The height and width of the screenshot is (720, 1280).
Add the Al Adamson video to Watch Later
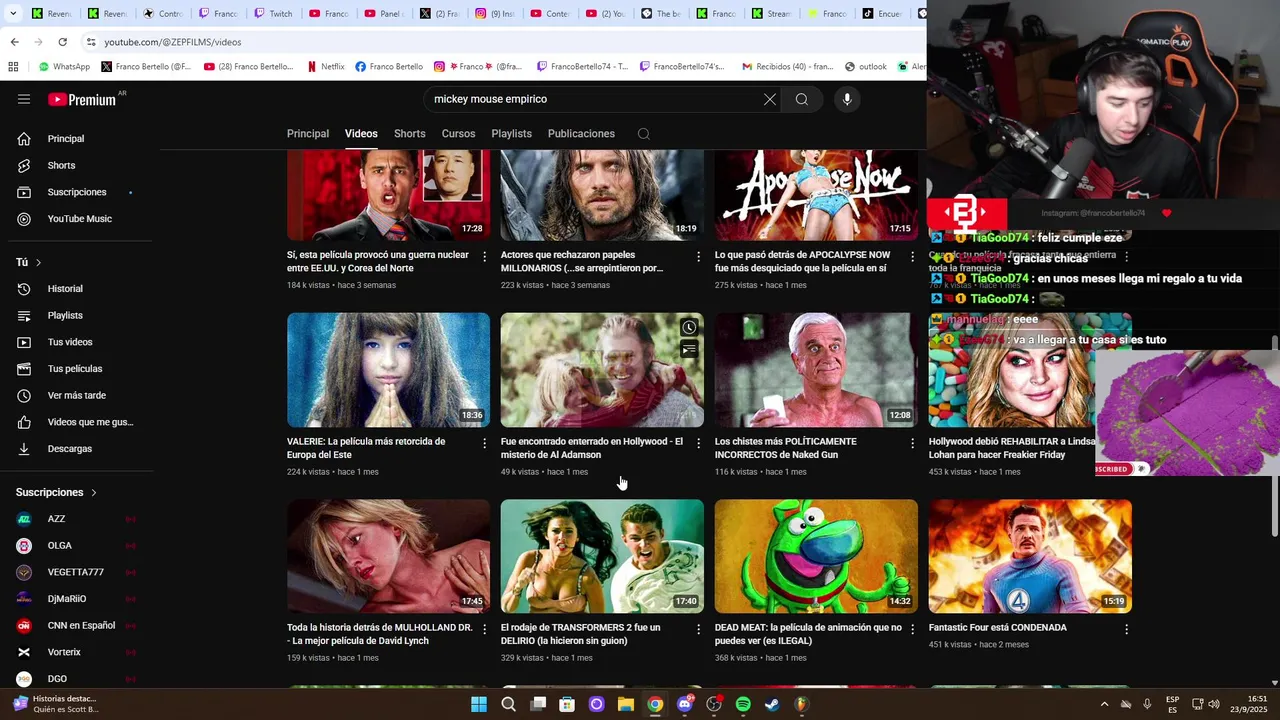[x=689, y=328]
